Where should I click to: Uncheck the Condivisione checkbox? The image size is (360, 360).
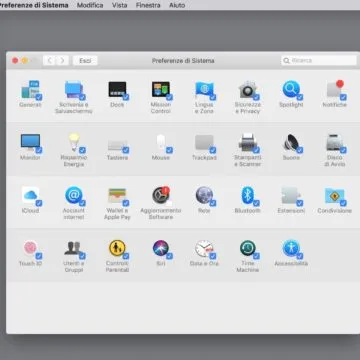click(343, 203)
